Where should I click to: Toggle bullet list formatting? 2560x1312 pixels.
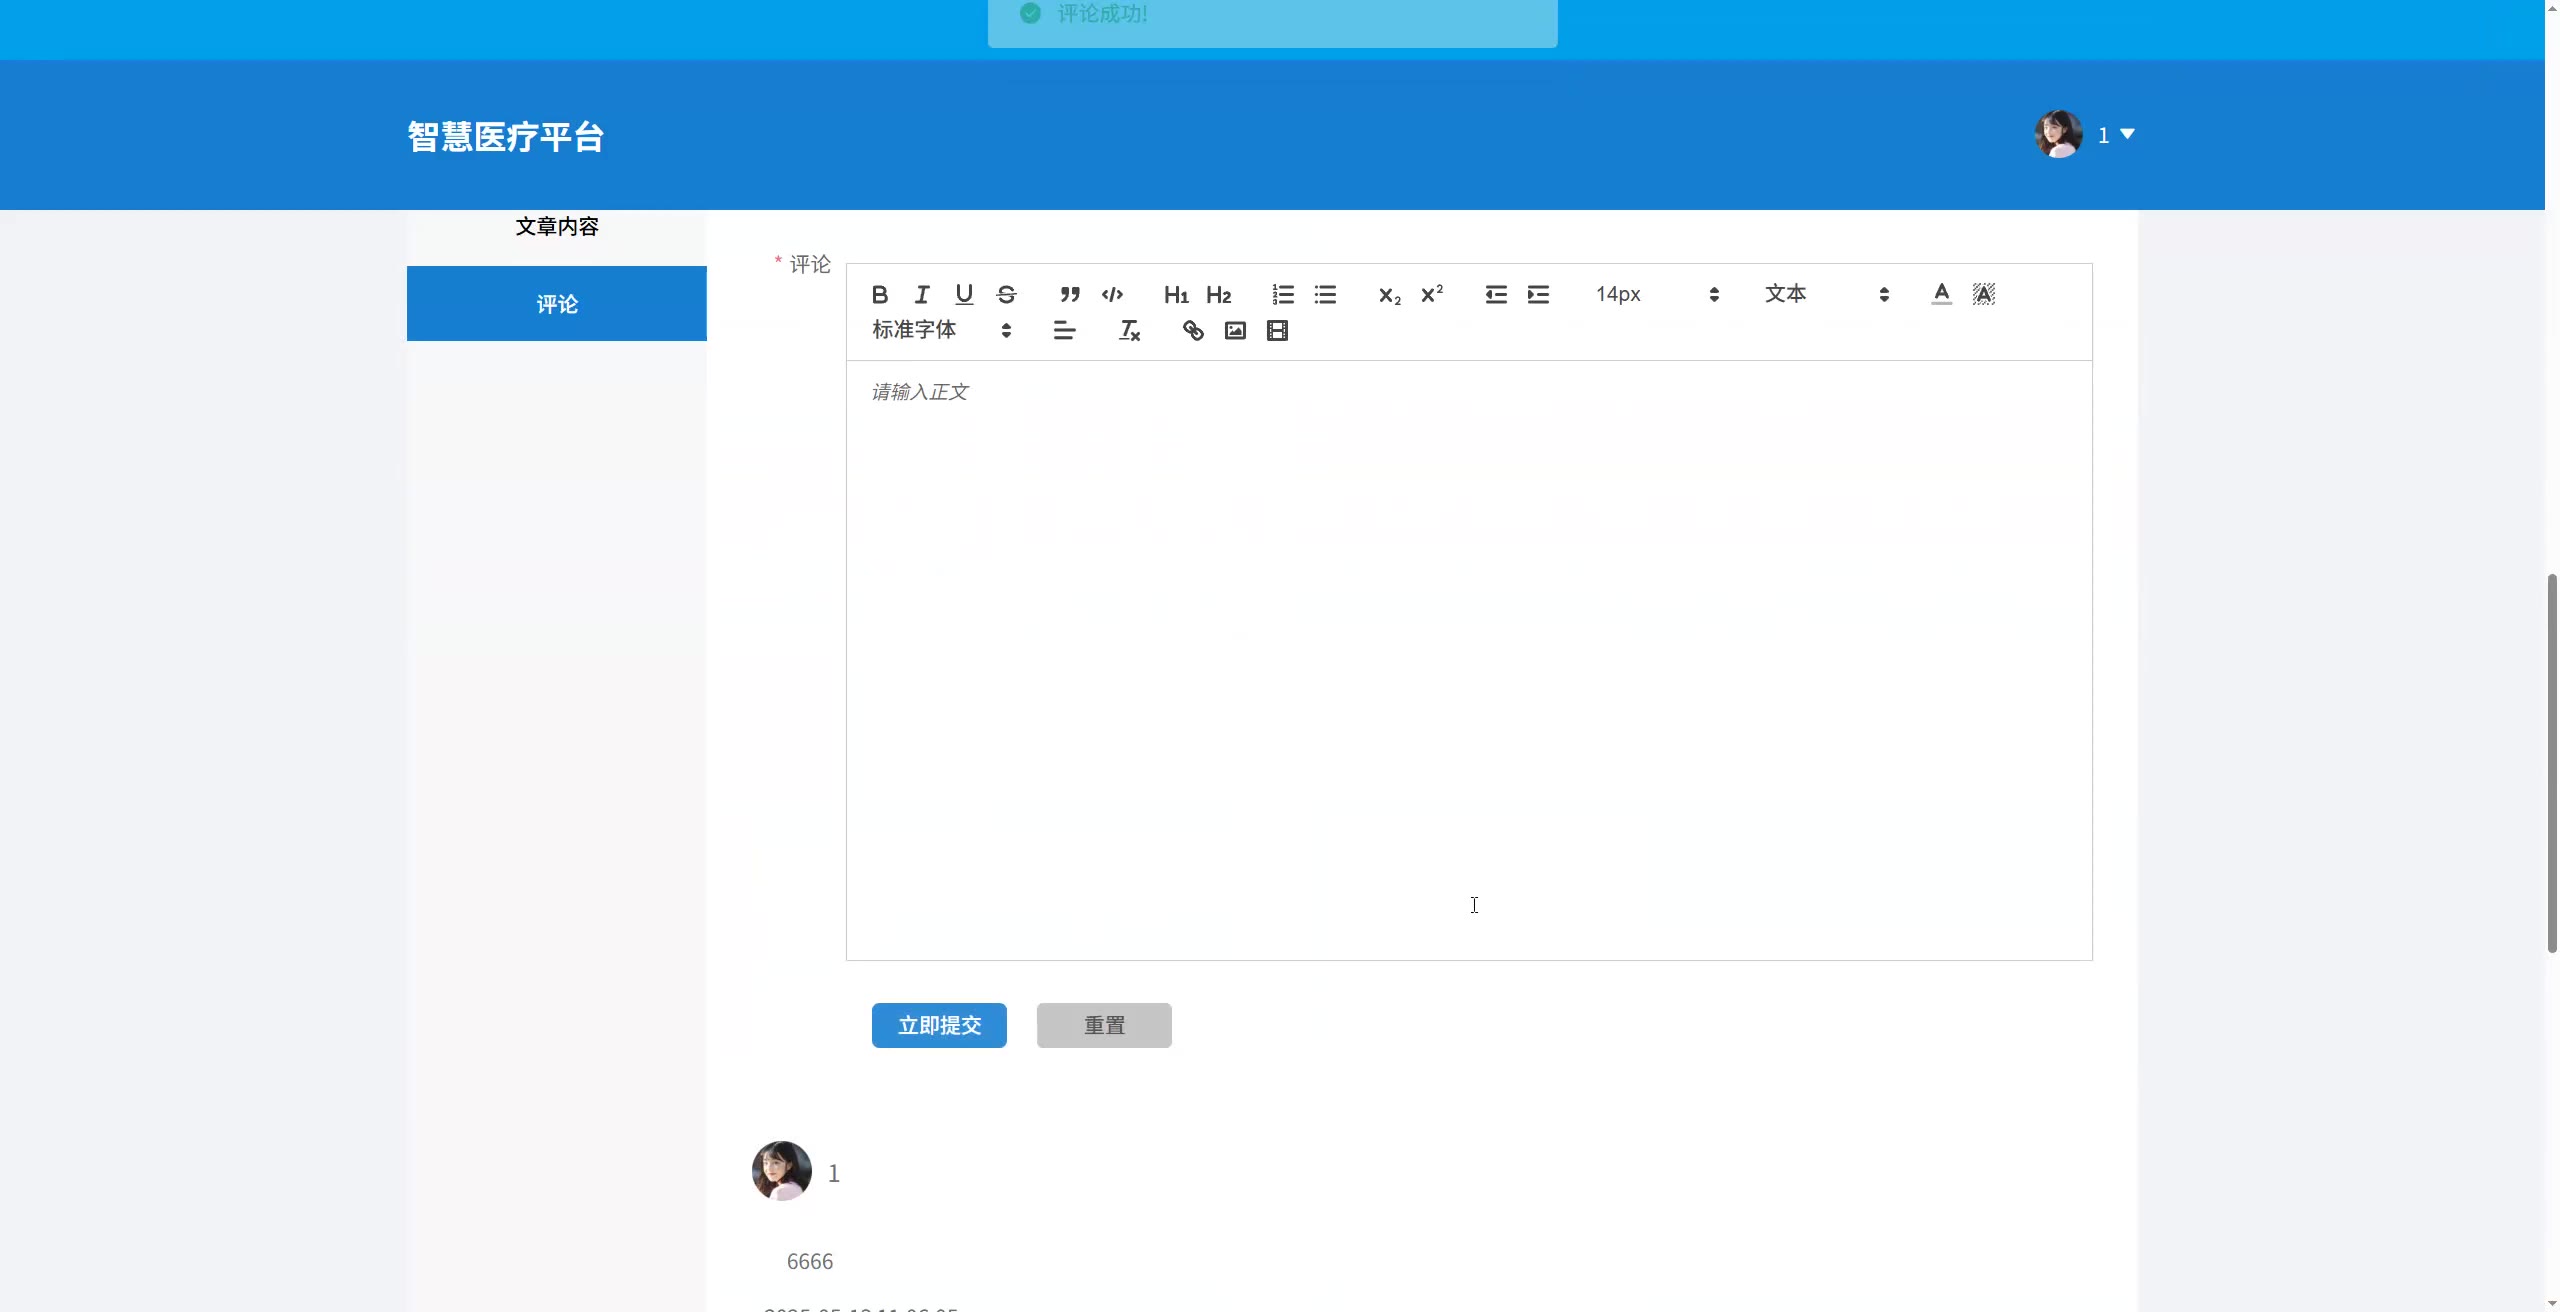(x=1325, y=294)
